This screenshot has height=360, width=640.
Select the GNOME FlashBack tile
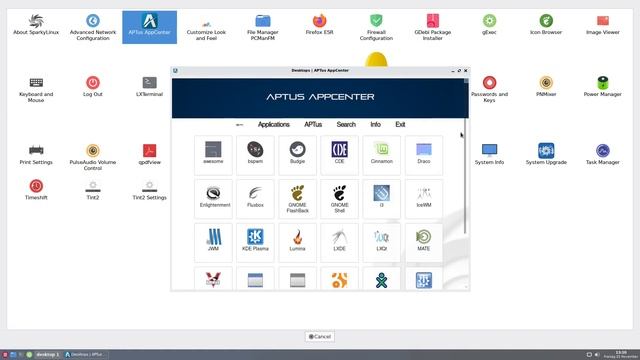(x=297, y=199)
